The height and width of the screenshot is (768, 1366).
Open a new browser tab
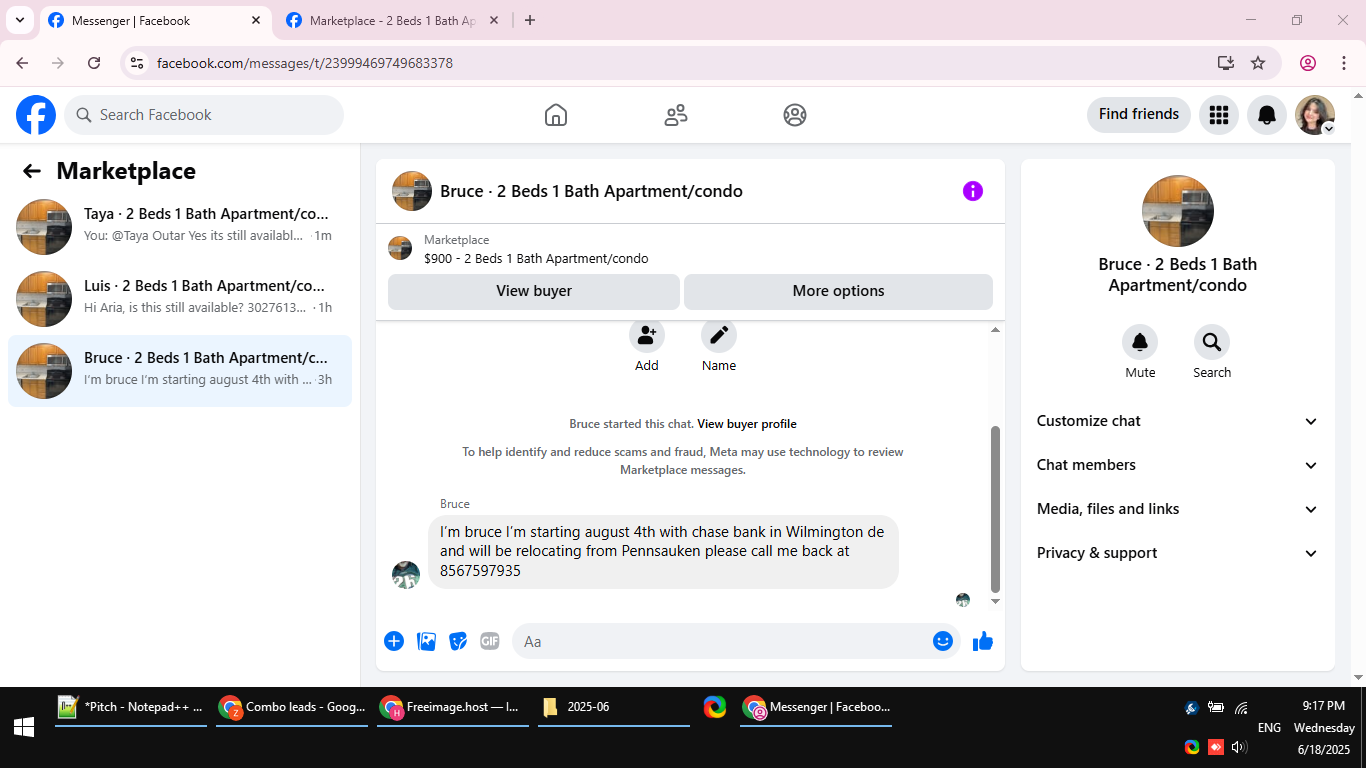click(530, 20)
